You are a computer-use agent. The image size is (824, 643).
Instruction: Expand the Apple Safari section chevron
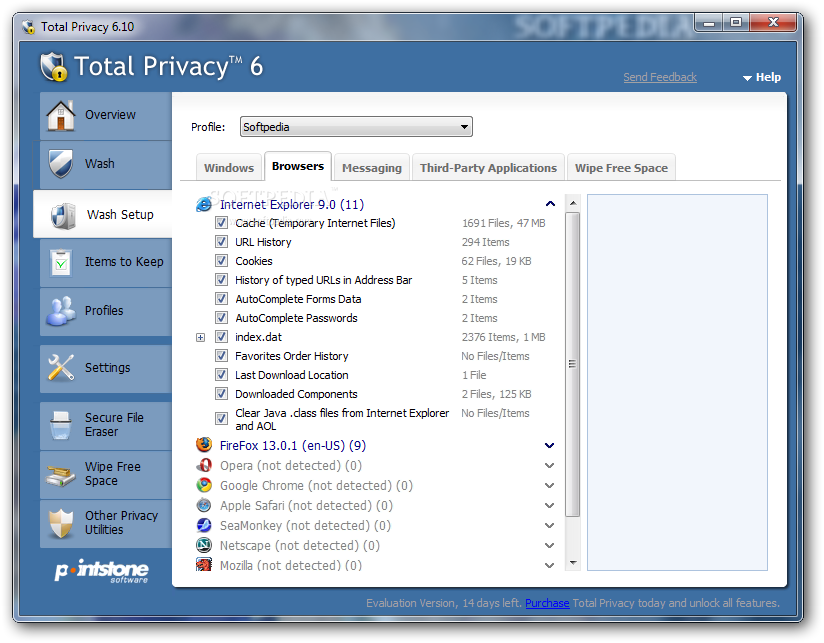(550, 505)
